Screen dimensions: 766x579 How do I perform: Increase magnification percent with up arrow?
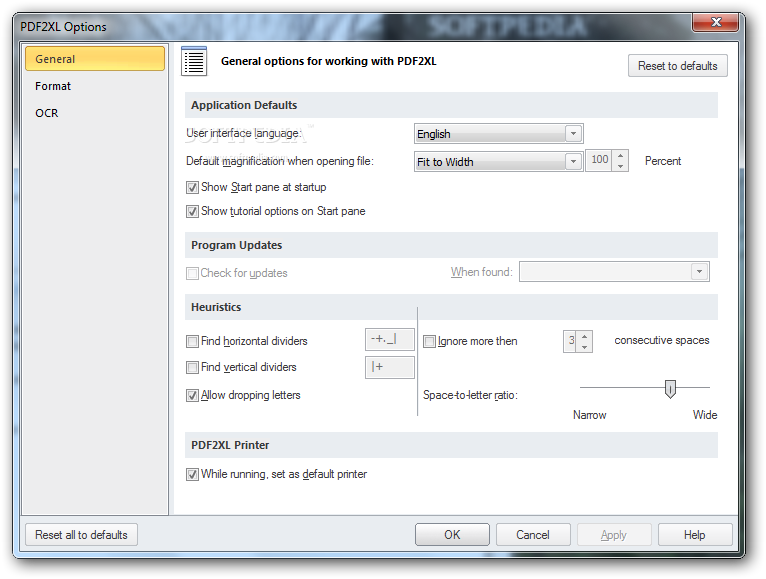click(620, 155)
